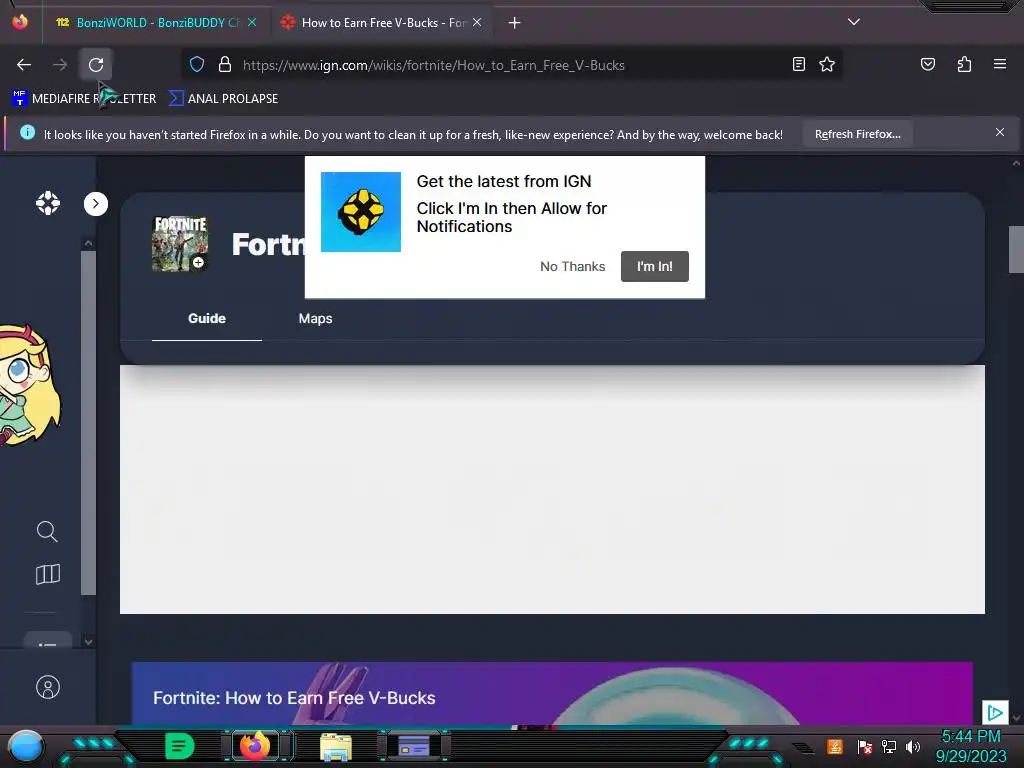Click the Refresh Firefox... button
Image resolution: width=1024 pixels, height=768 pixels.
tap(857, 134)
